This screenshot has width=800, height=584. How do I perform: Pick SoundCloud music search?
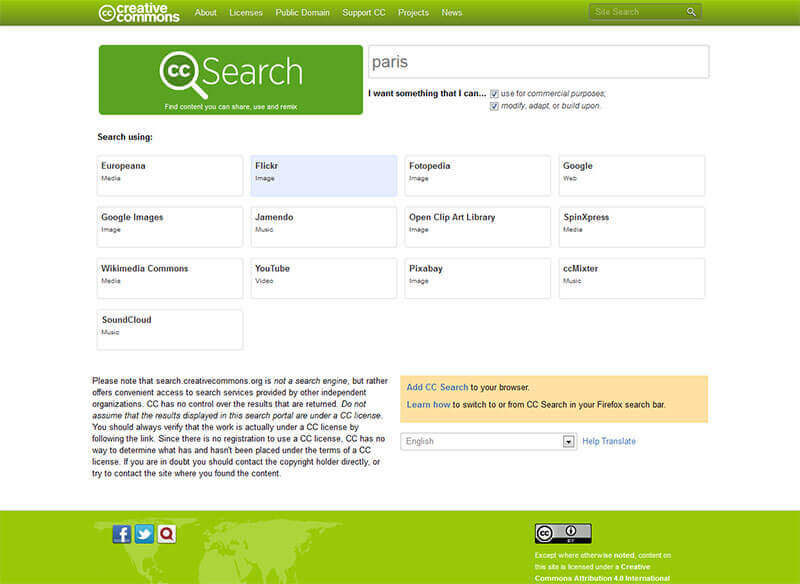pos(170,329)
